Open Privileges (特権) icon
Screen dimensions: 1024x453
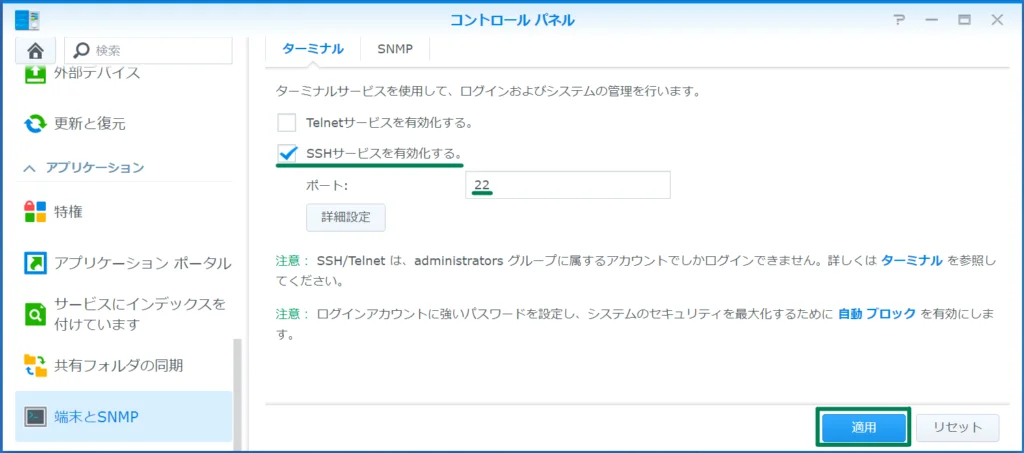[x=35, y=212]
